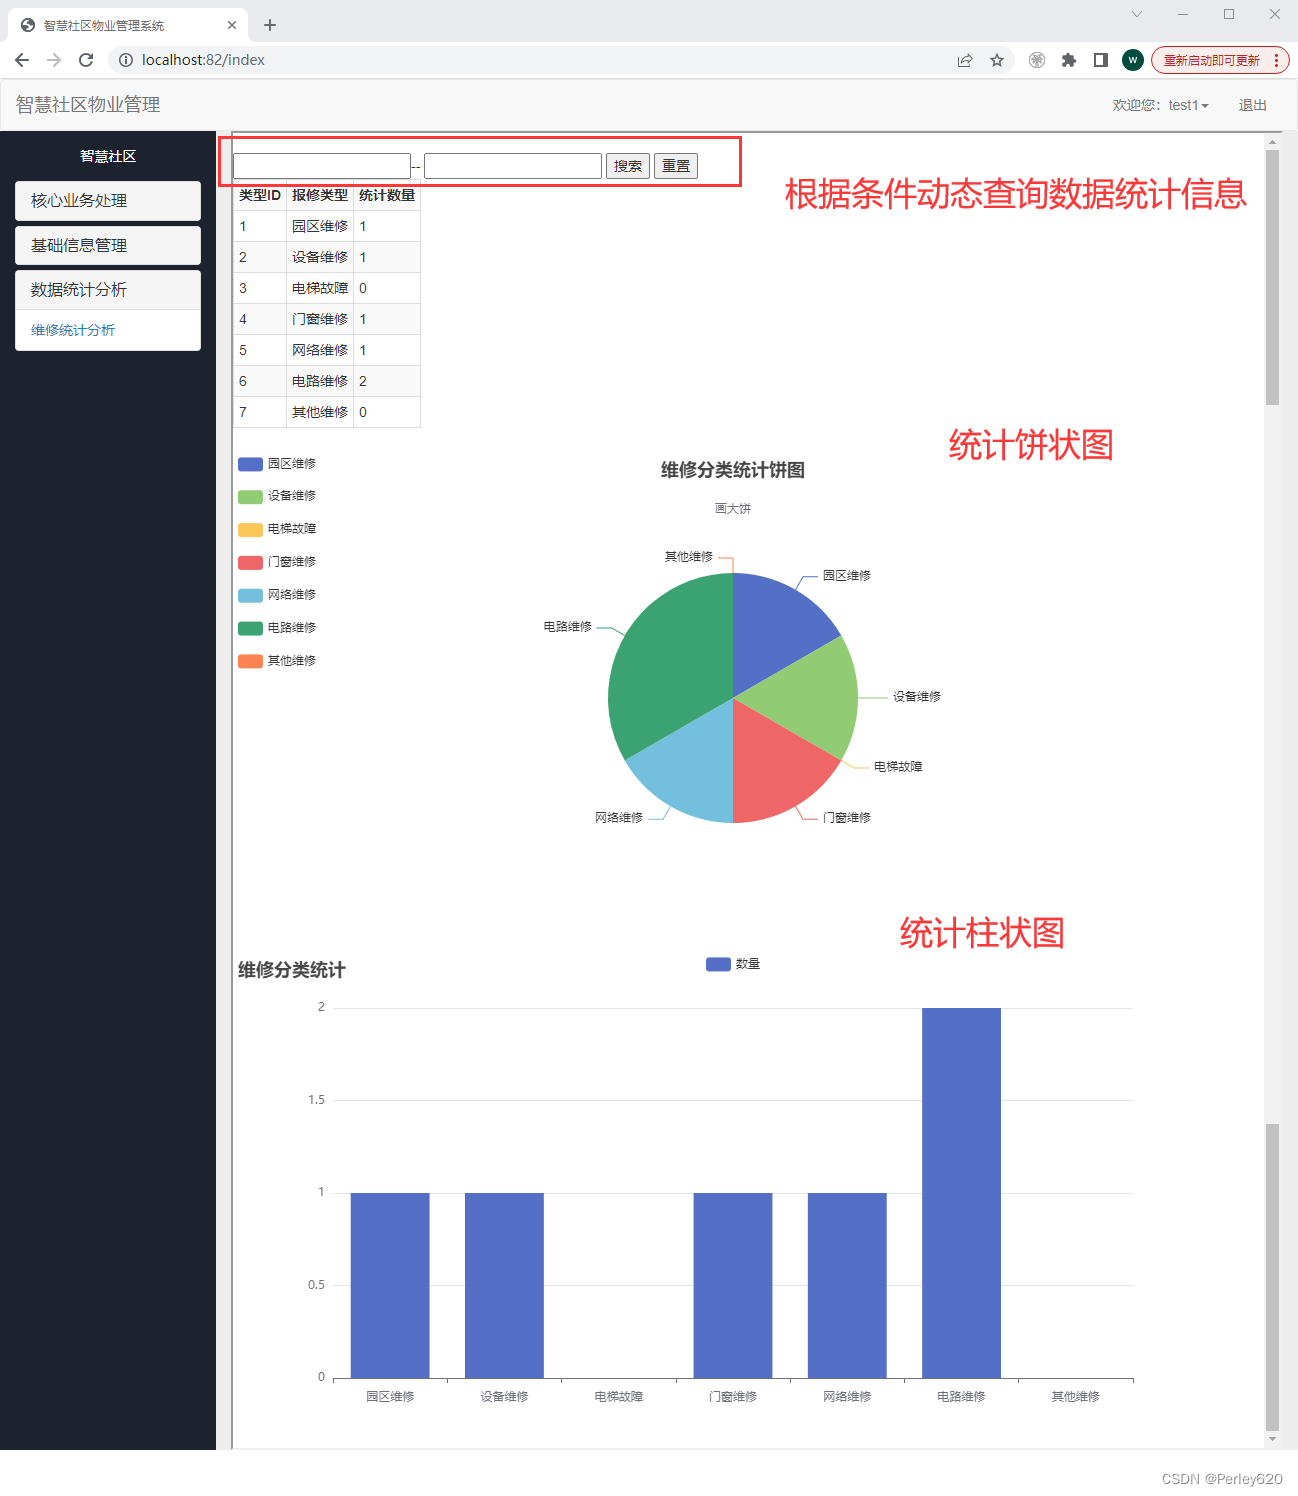This screenshot has height=1496, width=1298.
Task: Select the 其他维修 table row cell
Action: point(320,412)
